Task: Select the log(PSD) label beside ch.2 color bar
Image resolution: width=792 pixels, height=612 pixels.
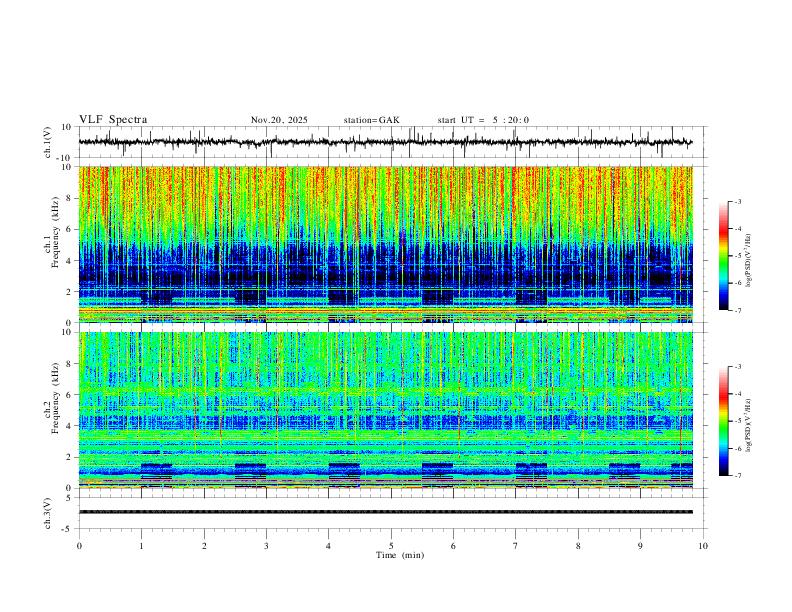Action: tap(749, 425)
